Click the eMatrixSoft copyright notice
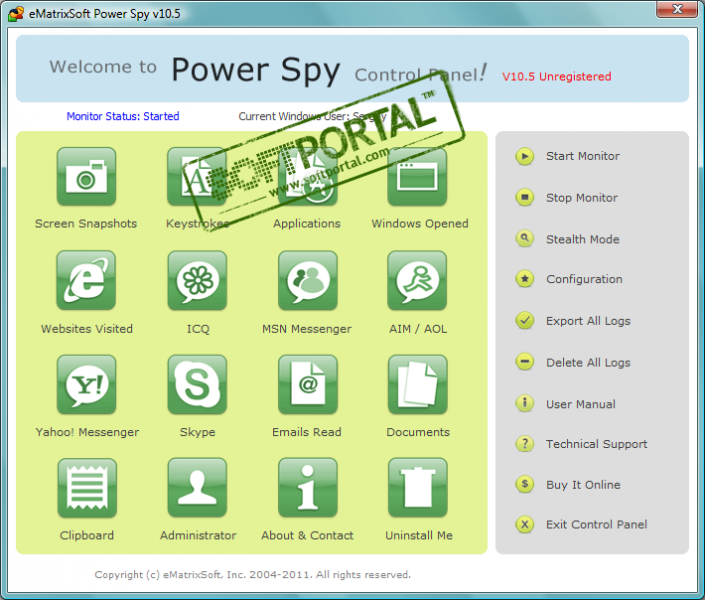This screenshot has height=600, width=705. tap(252, 574)
